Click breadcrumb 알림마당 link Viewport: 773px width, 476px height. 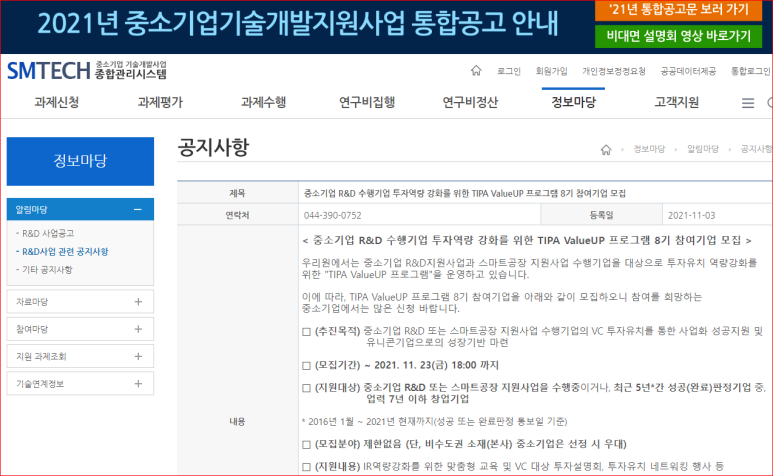coord(703,149)
